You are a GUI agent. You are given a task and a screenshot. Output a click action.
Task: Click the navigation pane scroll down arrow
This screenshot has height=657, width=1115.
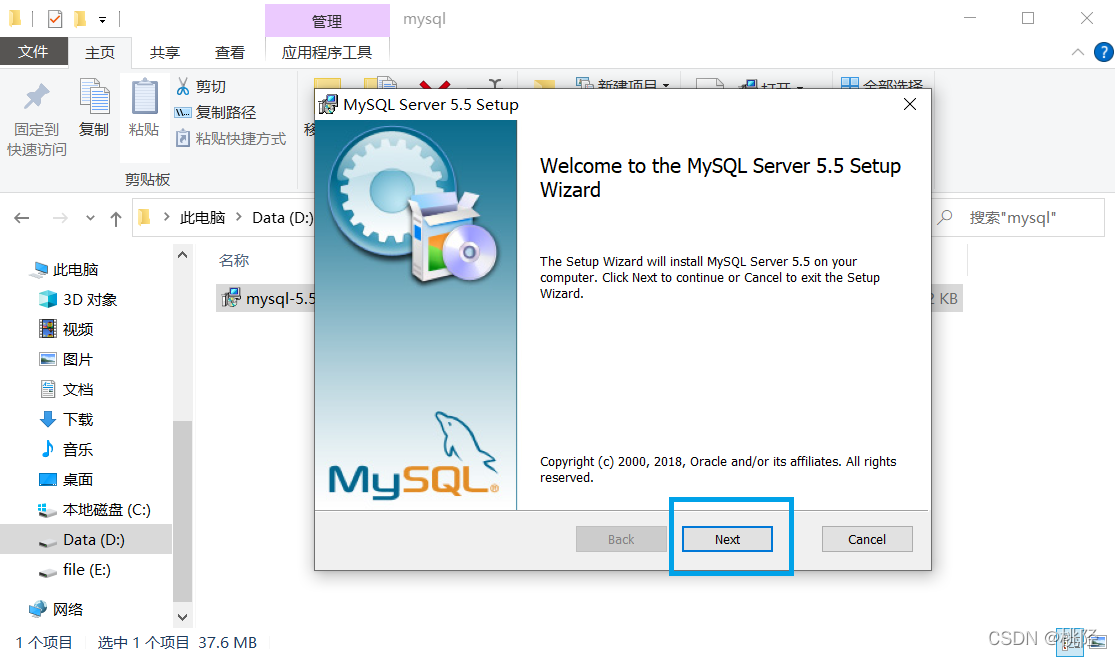click(183, 617)
